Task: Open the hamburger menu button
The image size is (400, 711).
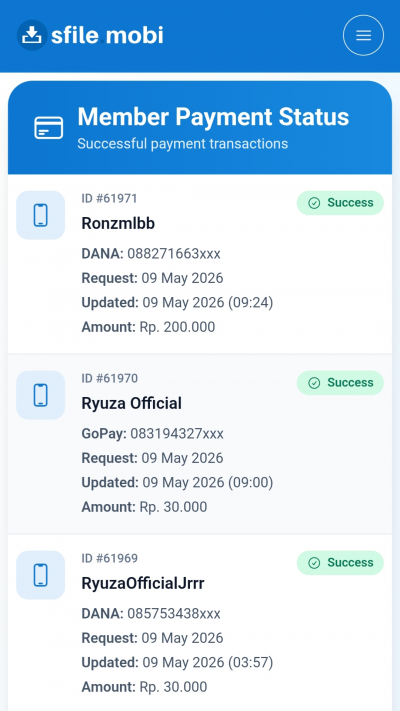Action: point(363,35)
